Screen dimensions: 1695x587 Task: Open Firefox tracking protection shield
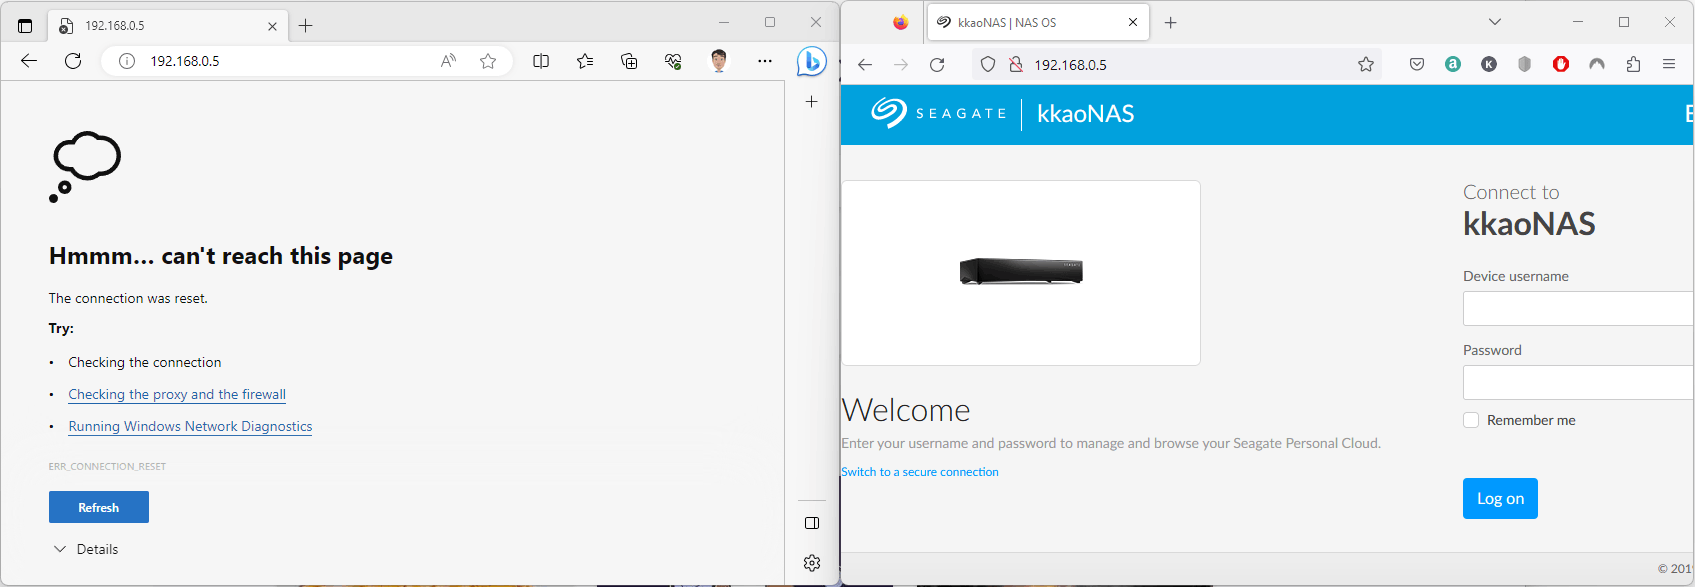pos(988,65)
